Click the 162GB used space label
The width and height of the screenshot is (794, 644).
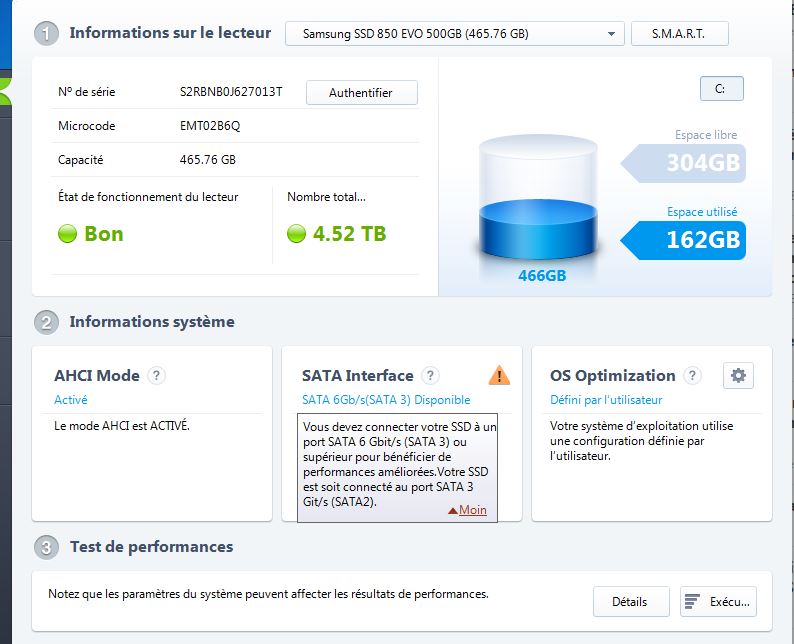[684, 240]
